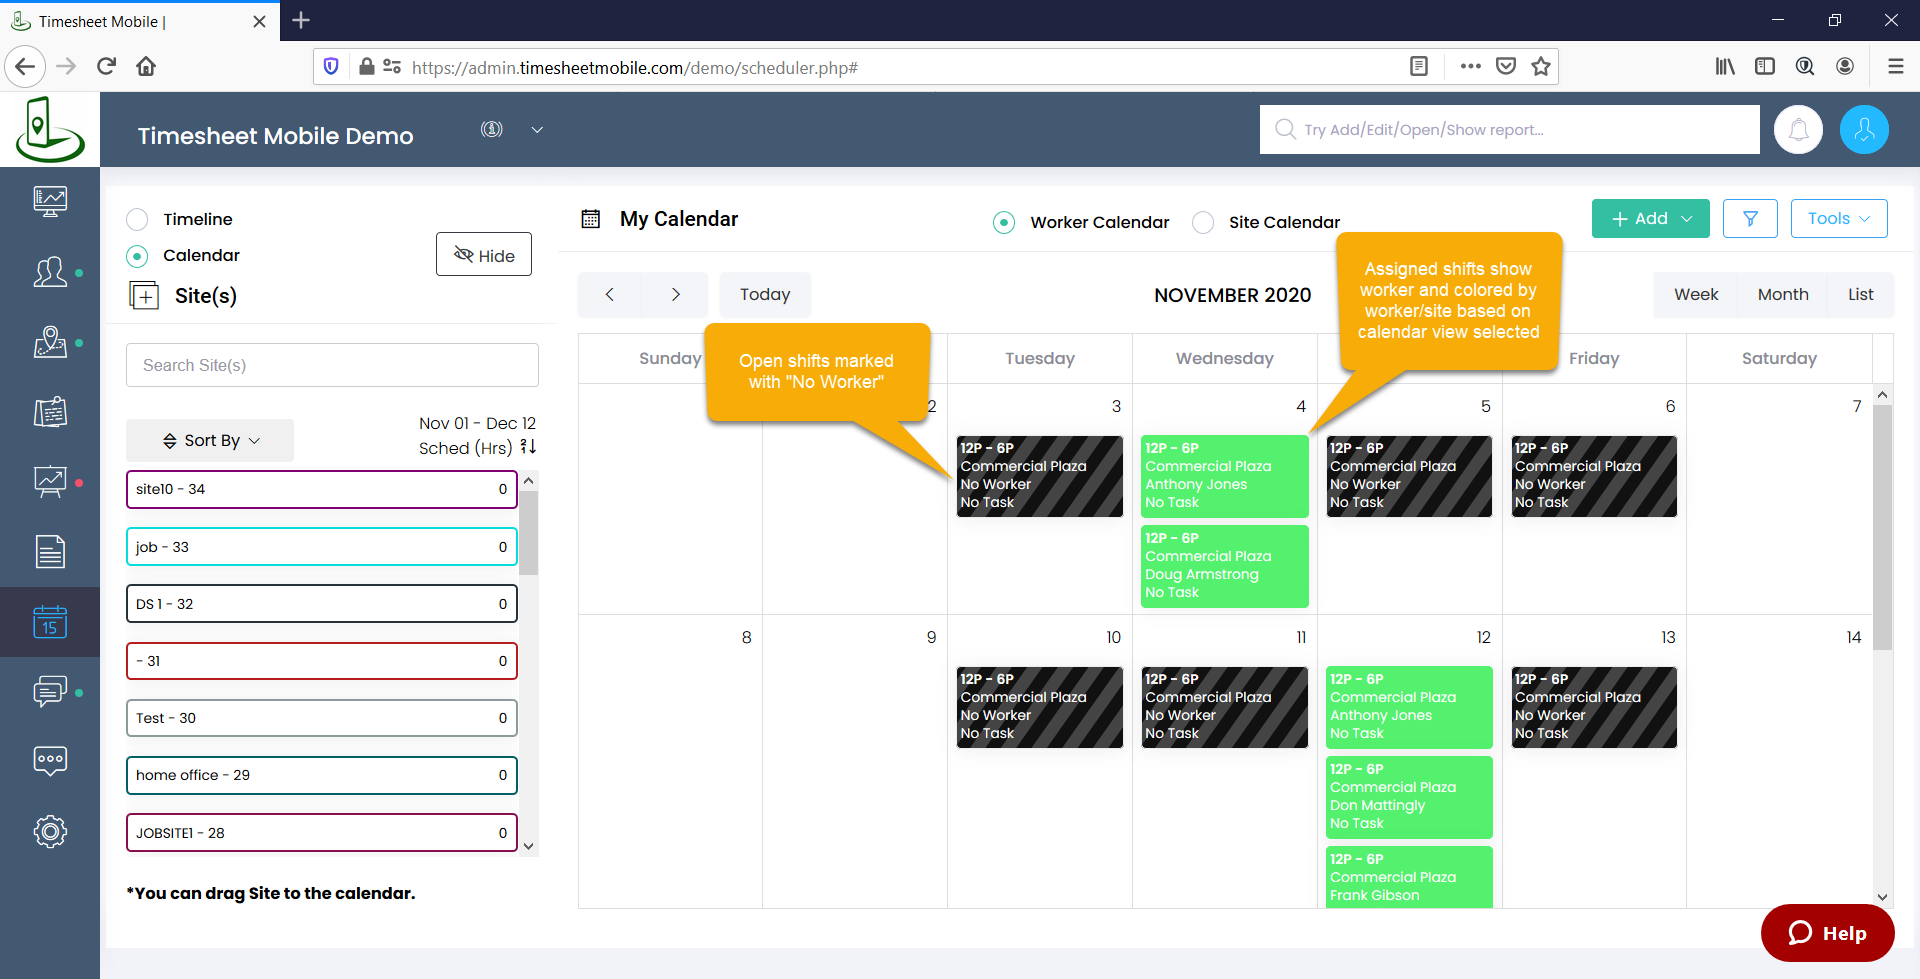
Task: Open the Tools dropdown menu
Action: click(x=1838, y=219)
